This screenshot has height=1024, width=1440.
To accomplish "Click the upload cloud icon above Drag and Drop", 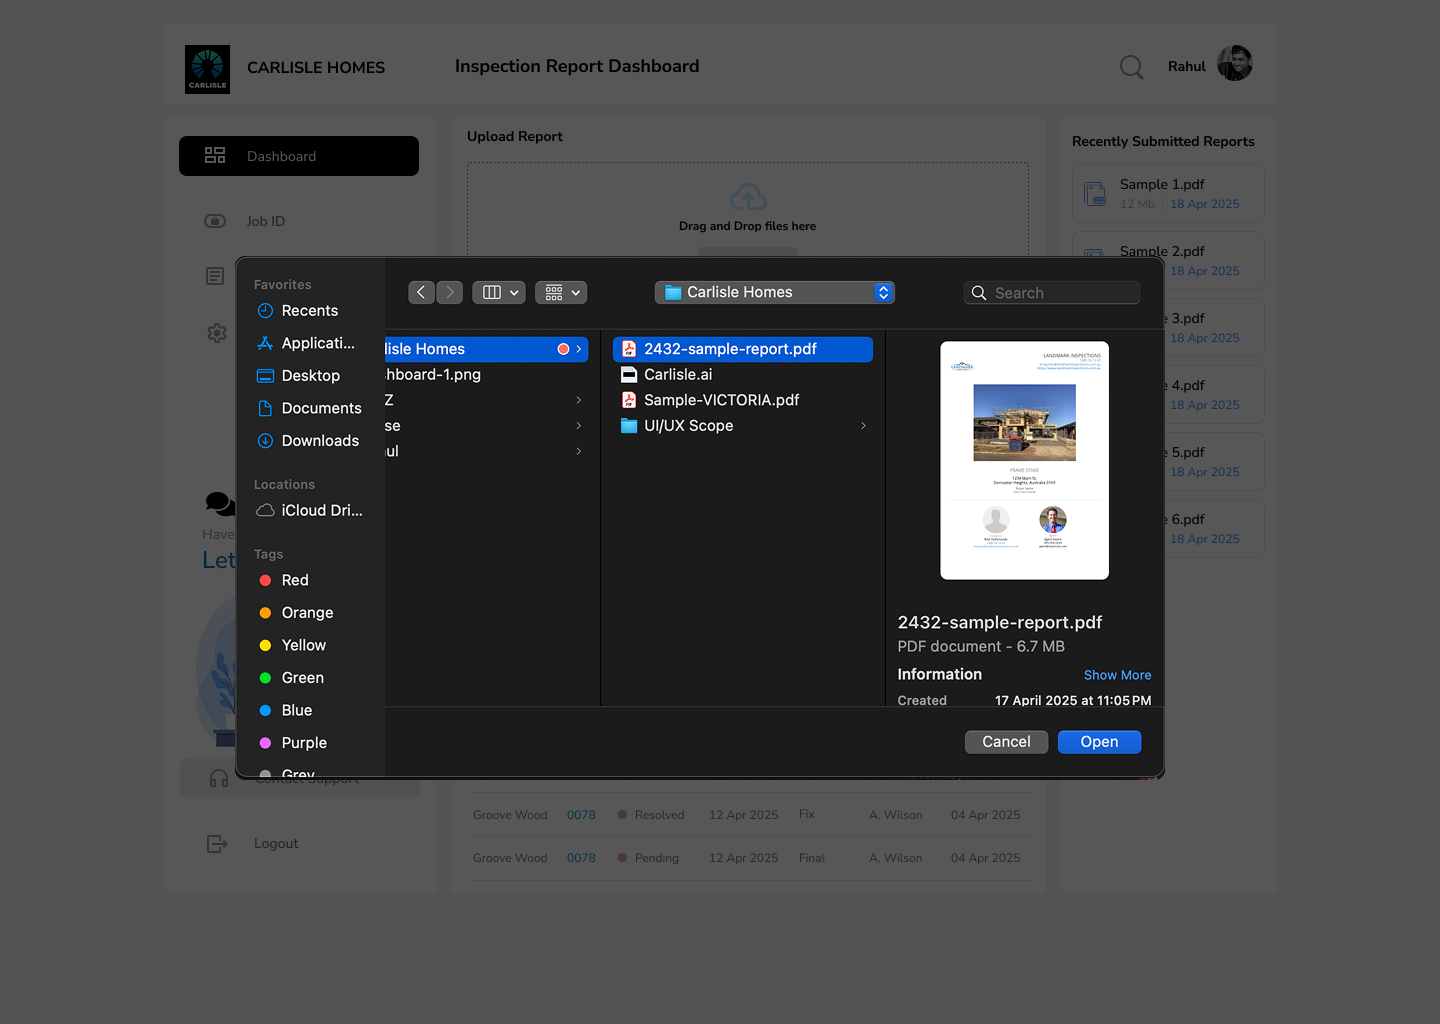I will tap(747, 197).
